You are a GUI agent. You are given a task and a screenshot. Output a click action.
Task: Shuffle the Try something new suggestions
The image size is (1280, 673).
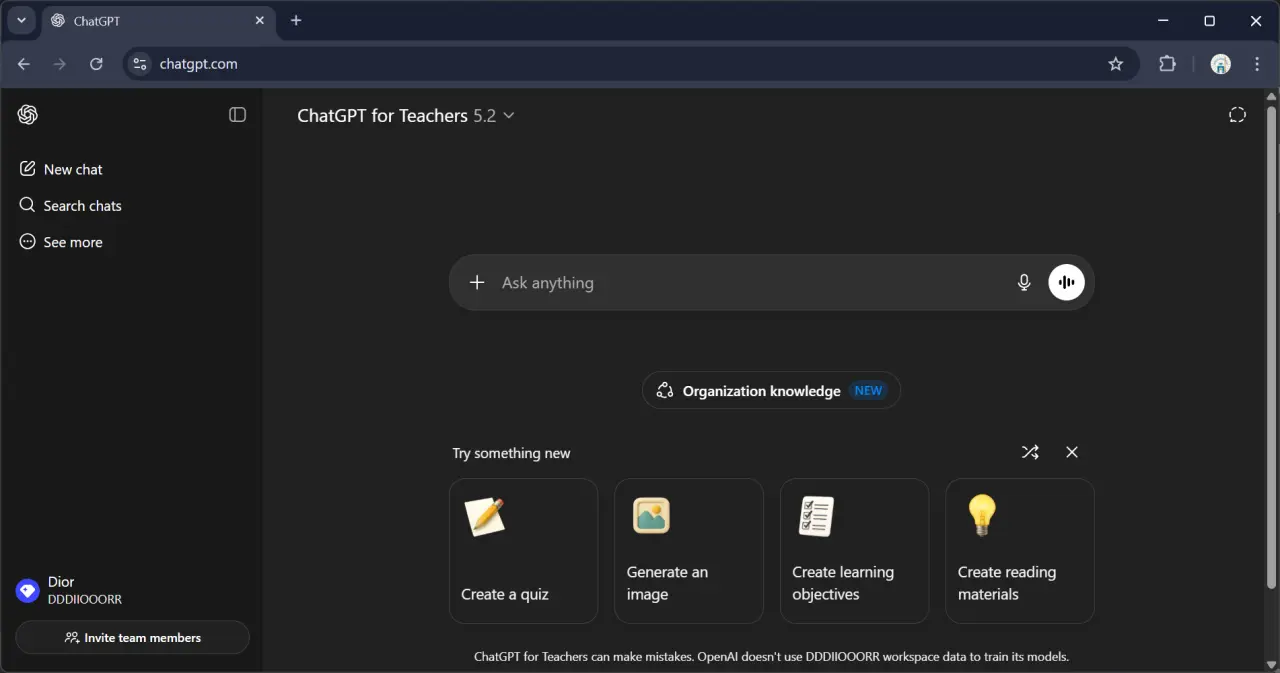1030,452
